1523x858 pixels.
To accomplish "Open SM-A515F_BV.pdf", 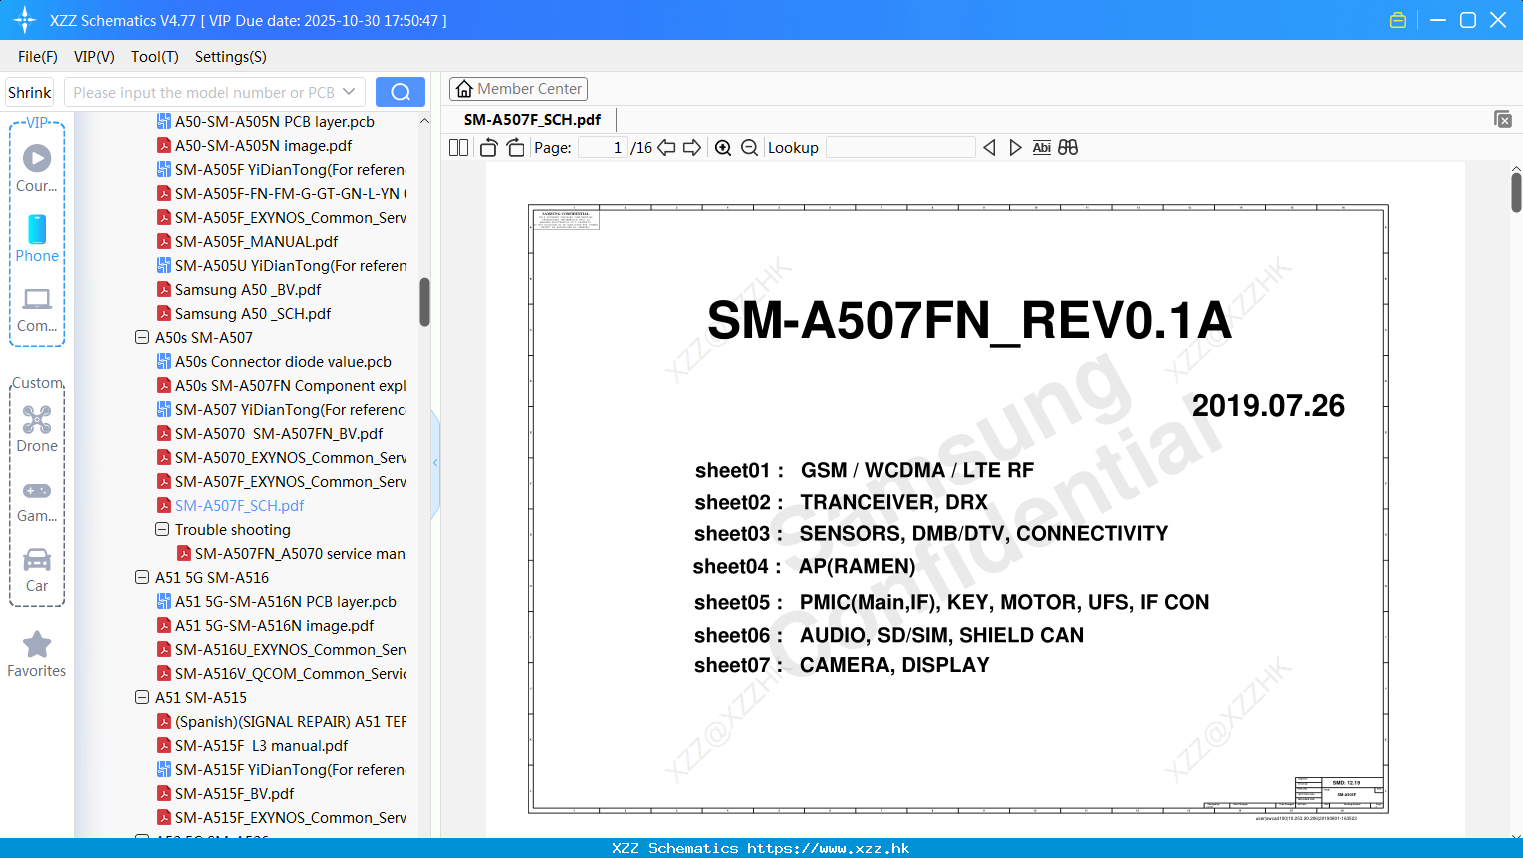I will click(x=225, y=794).
